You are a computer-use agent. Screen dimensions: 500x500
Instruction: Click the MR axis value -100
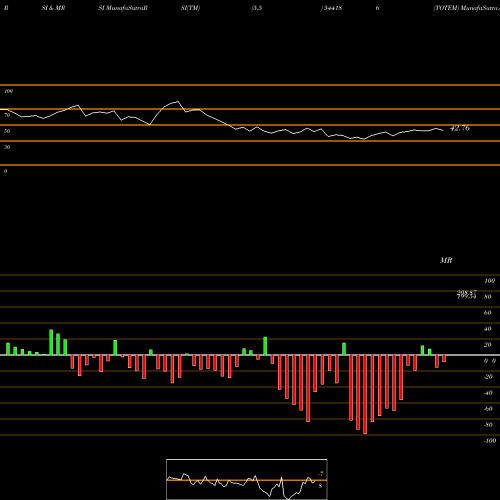pos(490,441)
